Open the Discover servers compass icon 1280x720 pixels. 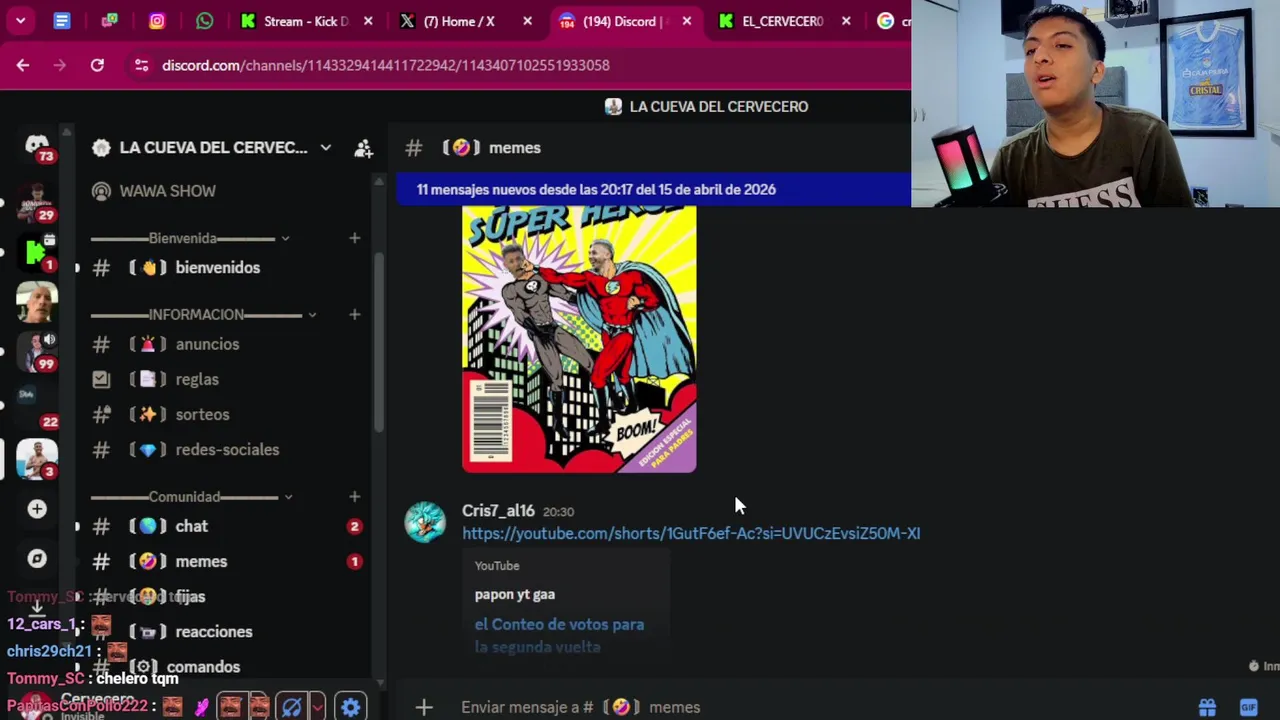37,559
